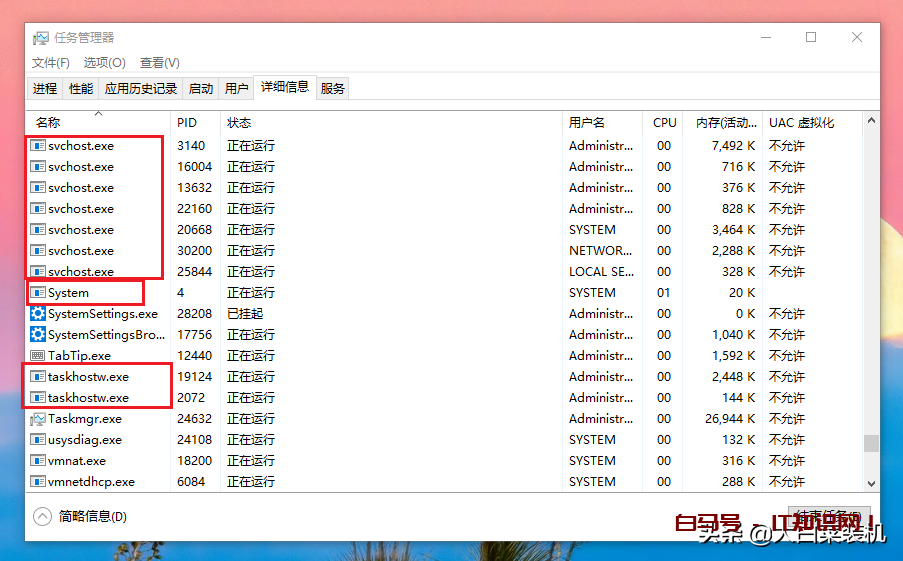Click the scrollbar down arrow
Viewport: 903px width, 561px height.
point(871,482)
